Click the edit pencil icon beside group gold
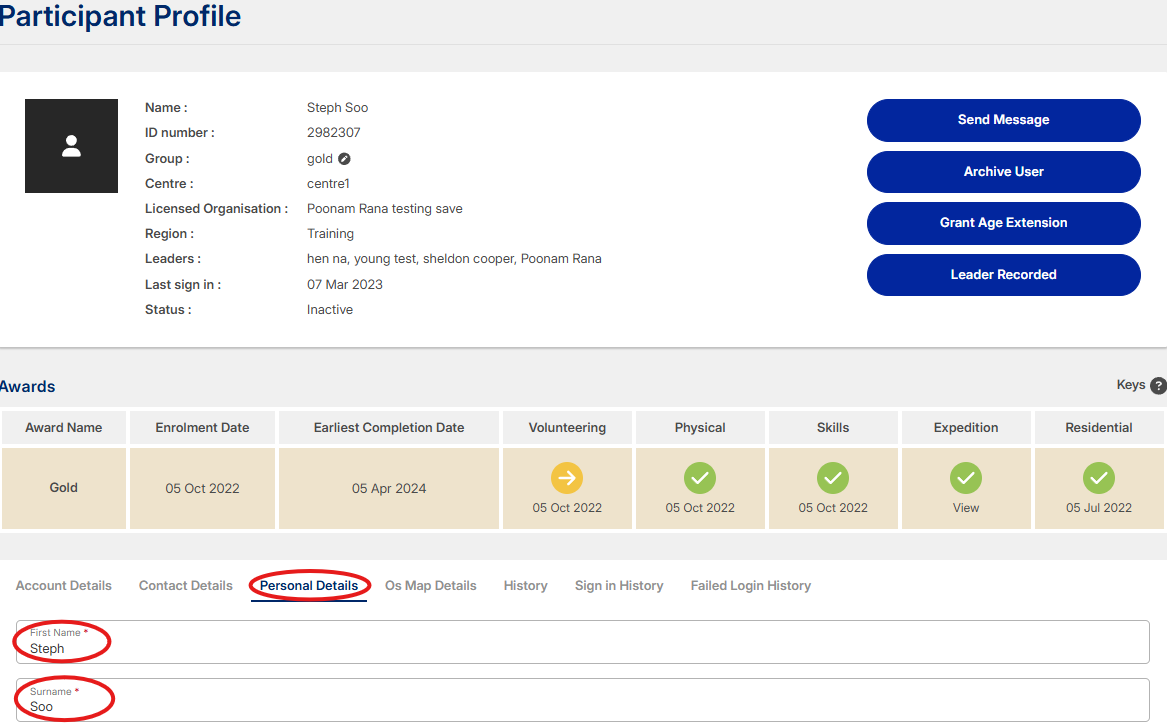The image size is (1167, 728). [344, 159]
